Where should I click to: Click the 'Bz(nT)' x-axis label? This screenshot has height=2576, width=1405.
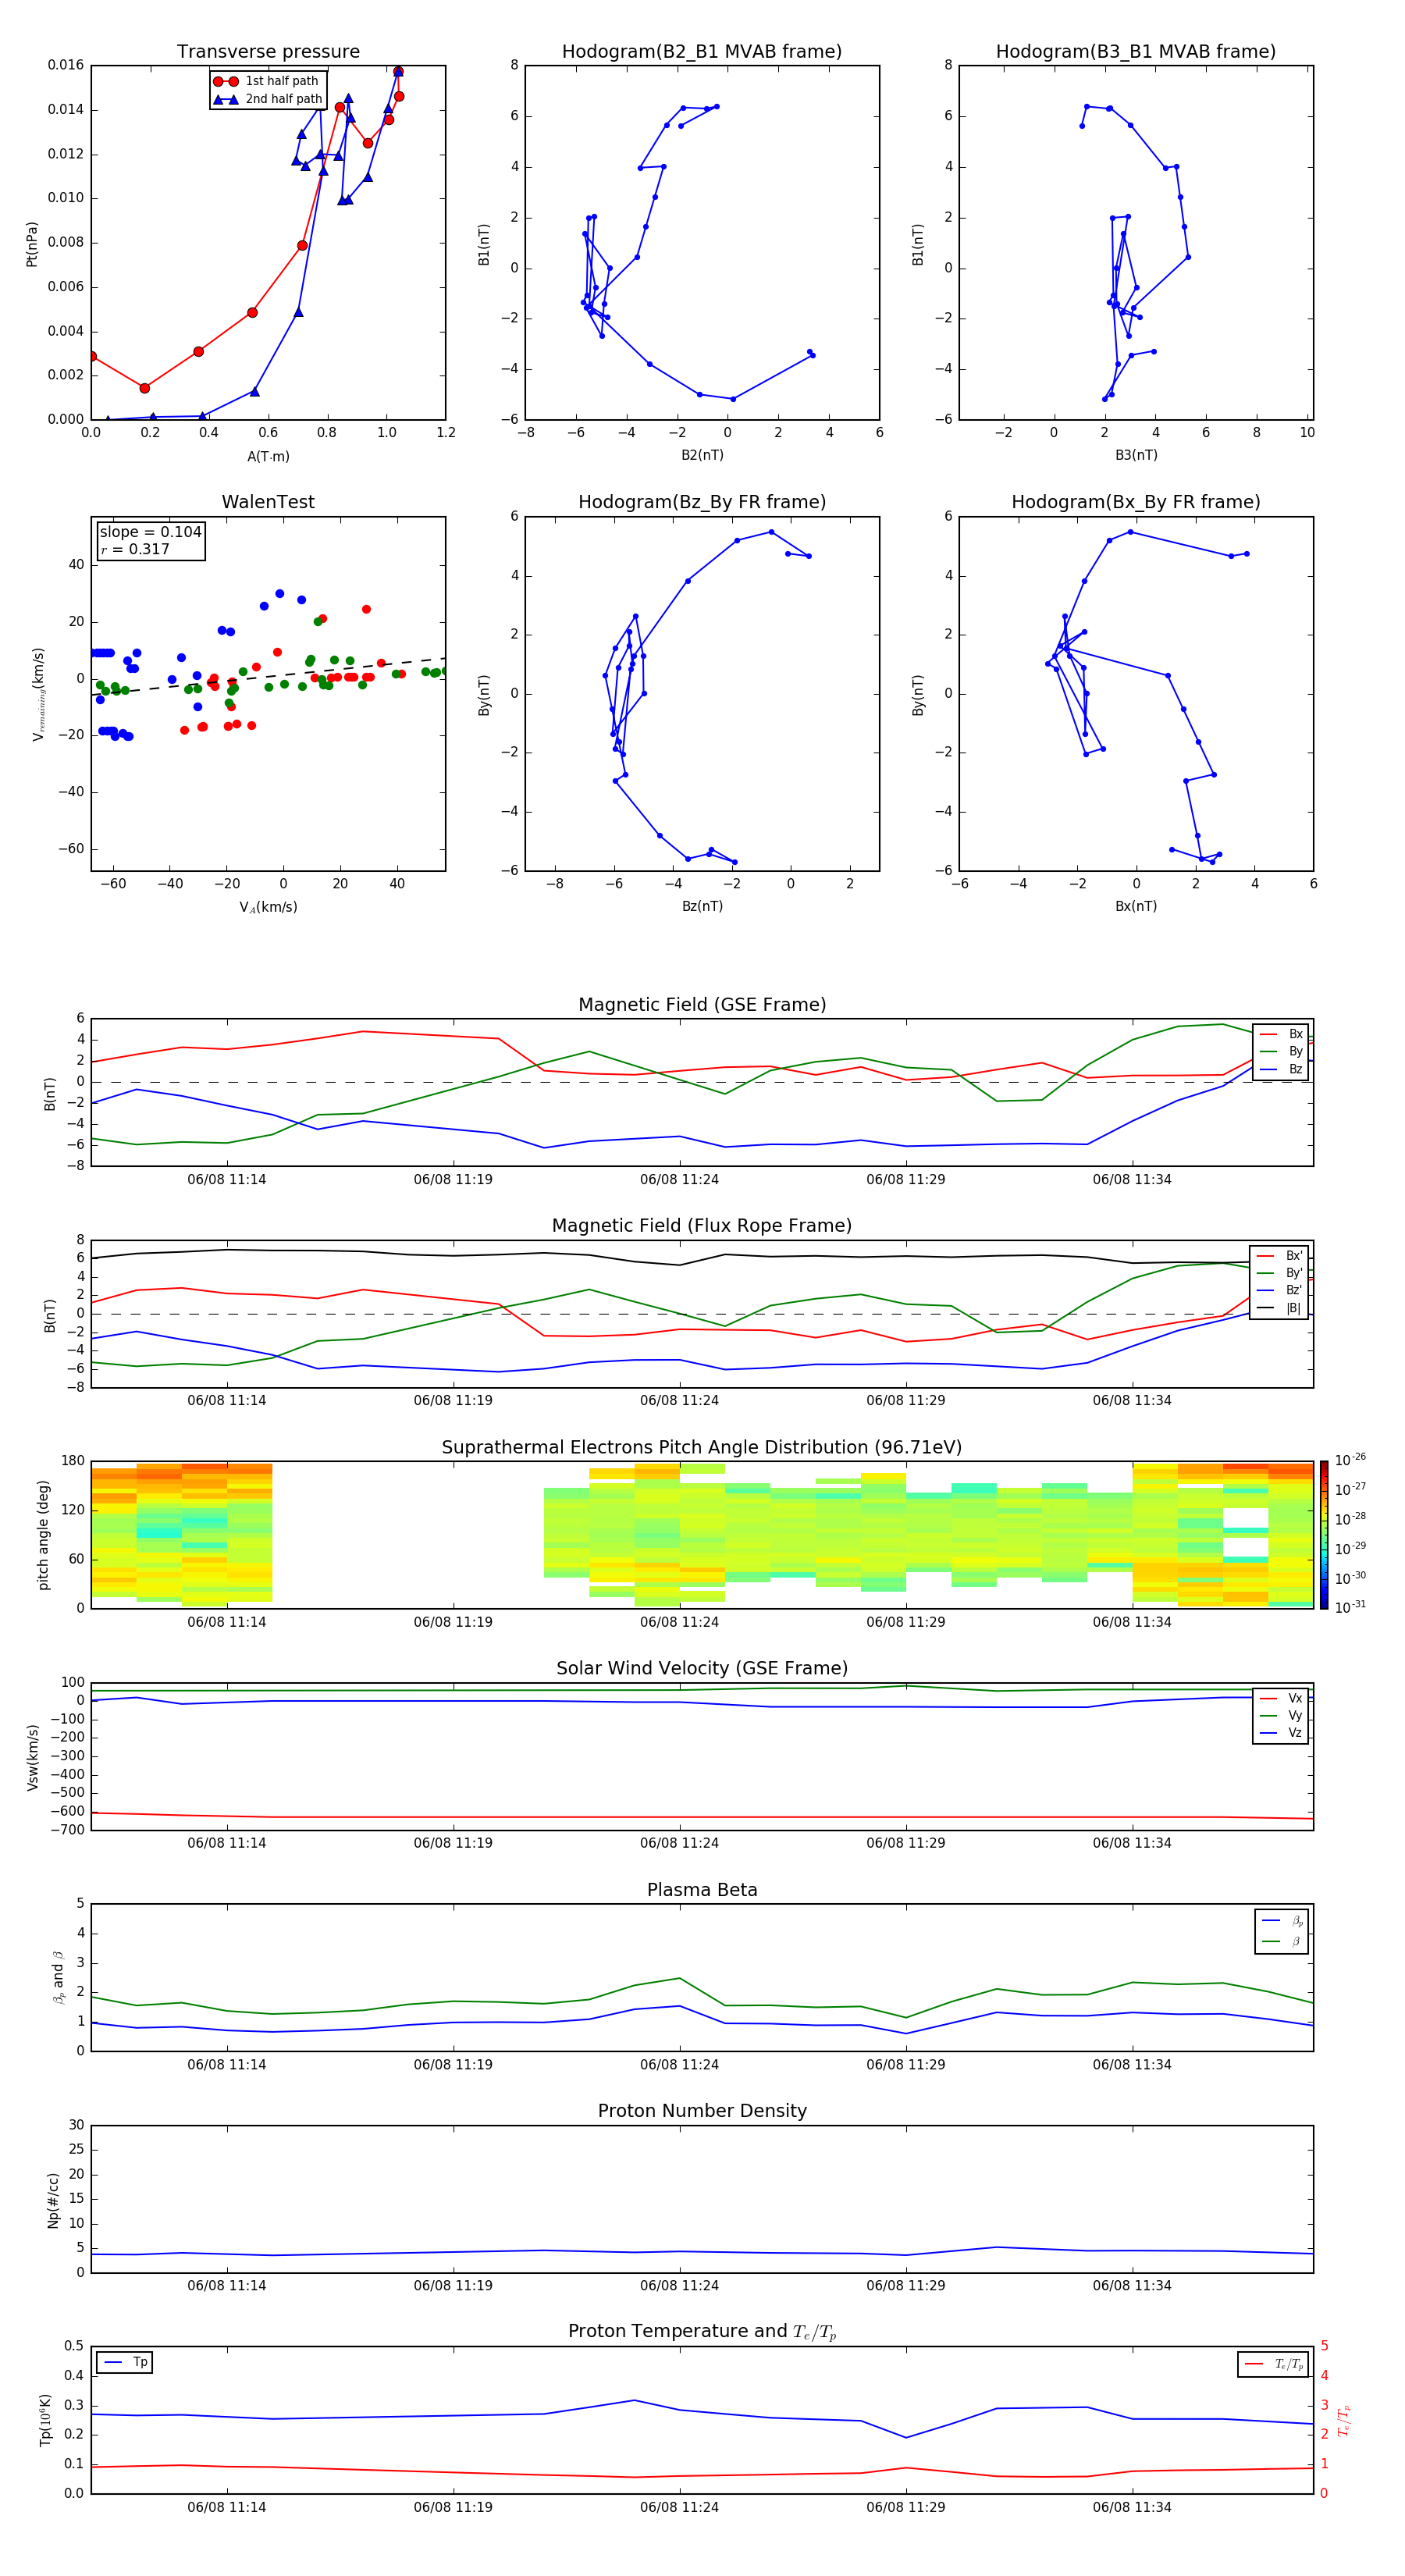click(x=702, y=906)
